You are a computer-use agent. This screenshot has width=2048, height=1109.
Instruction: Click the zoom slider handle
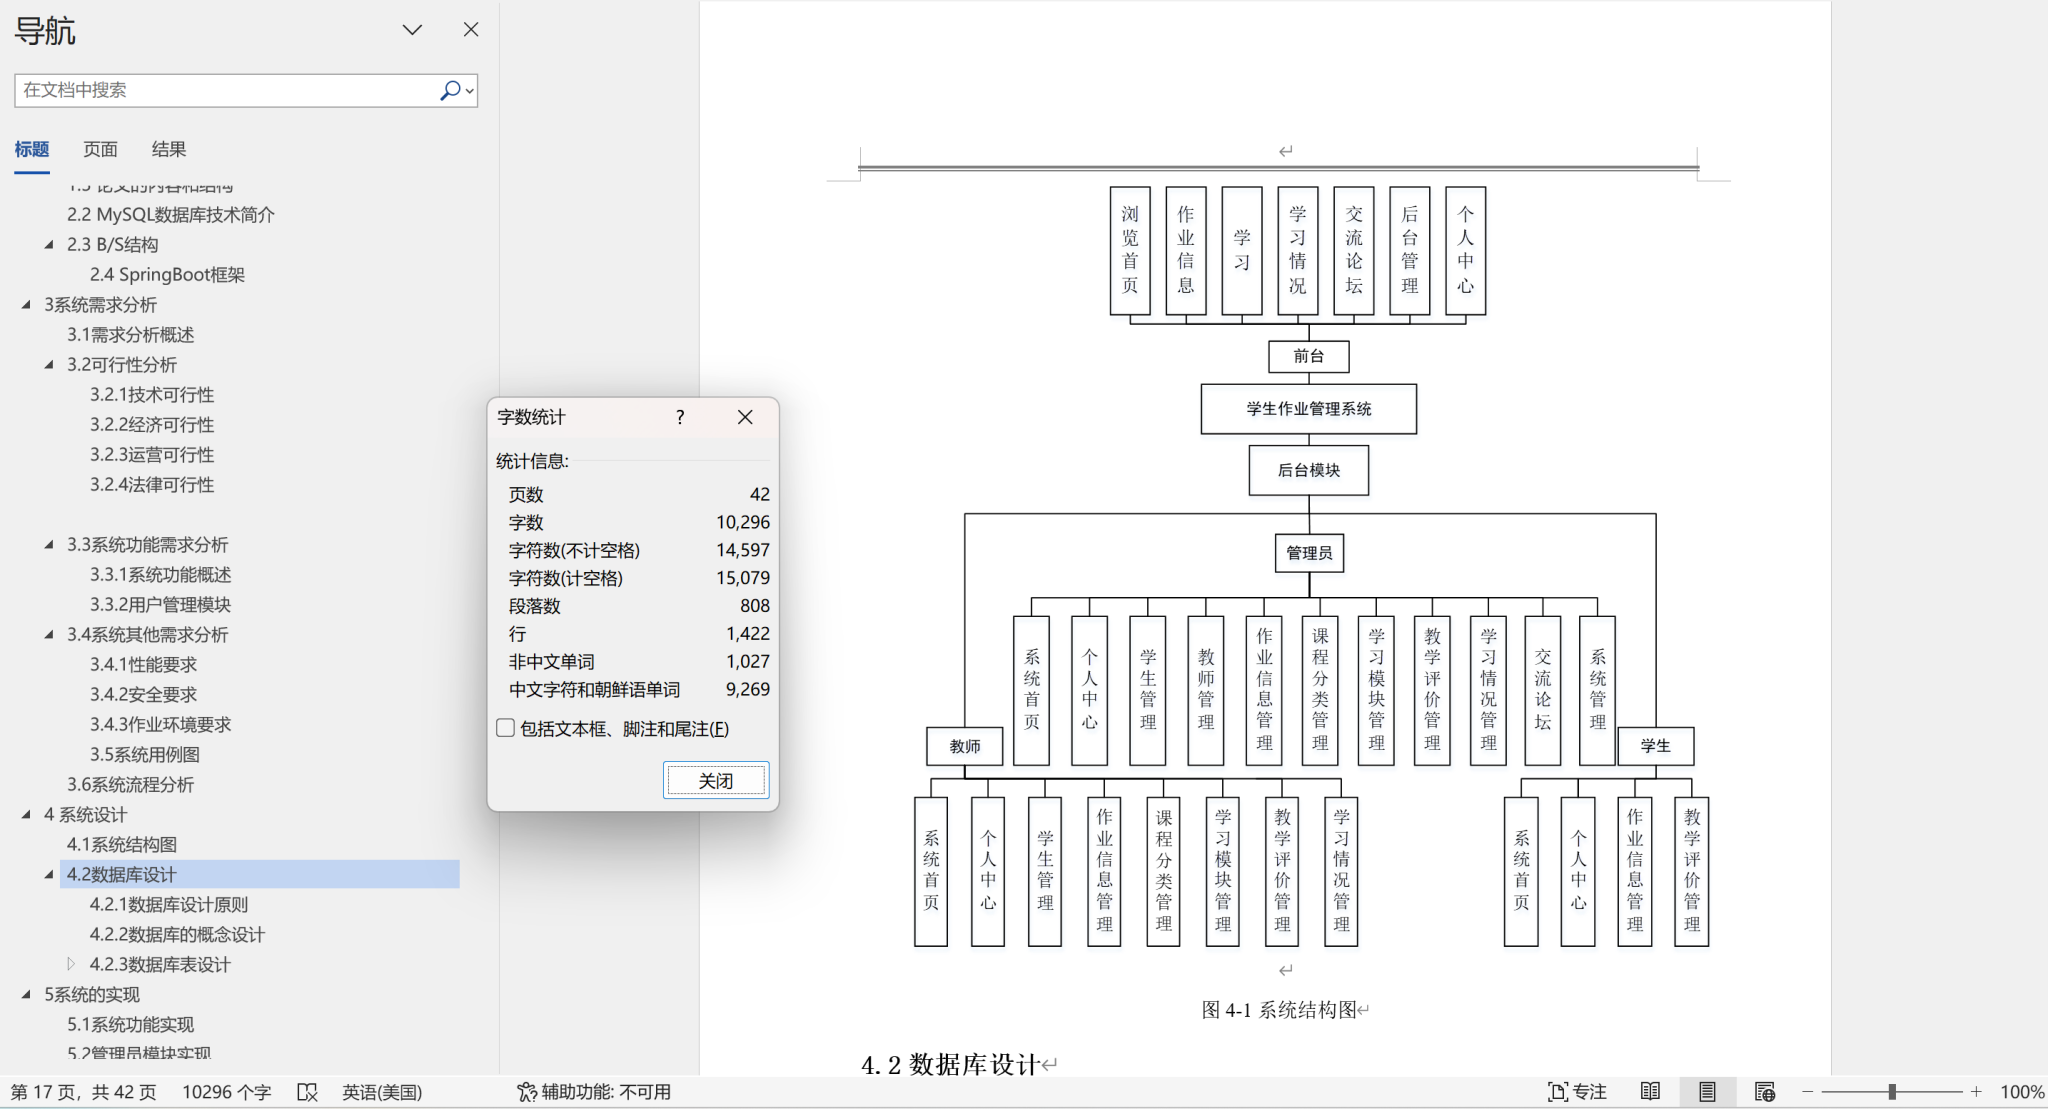[1892, 1092]
